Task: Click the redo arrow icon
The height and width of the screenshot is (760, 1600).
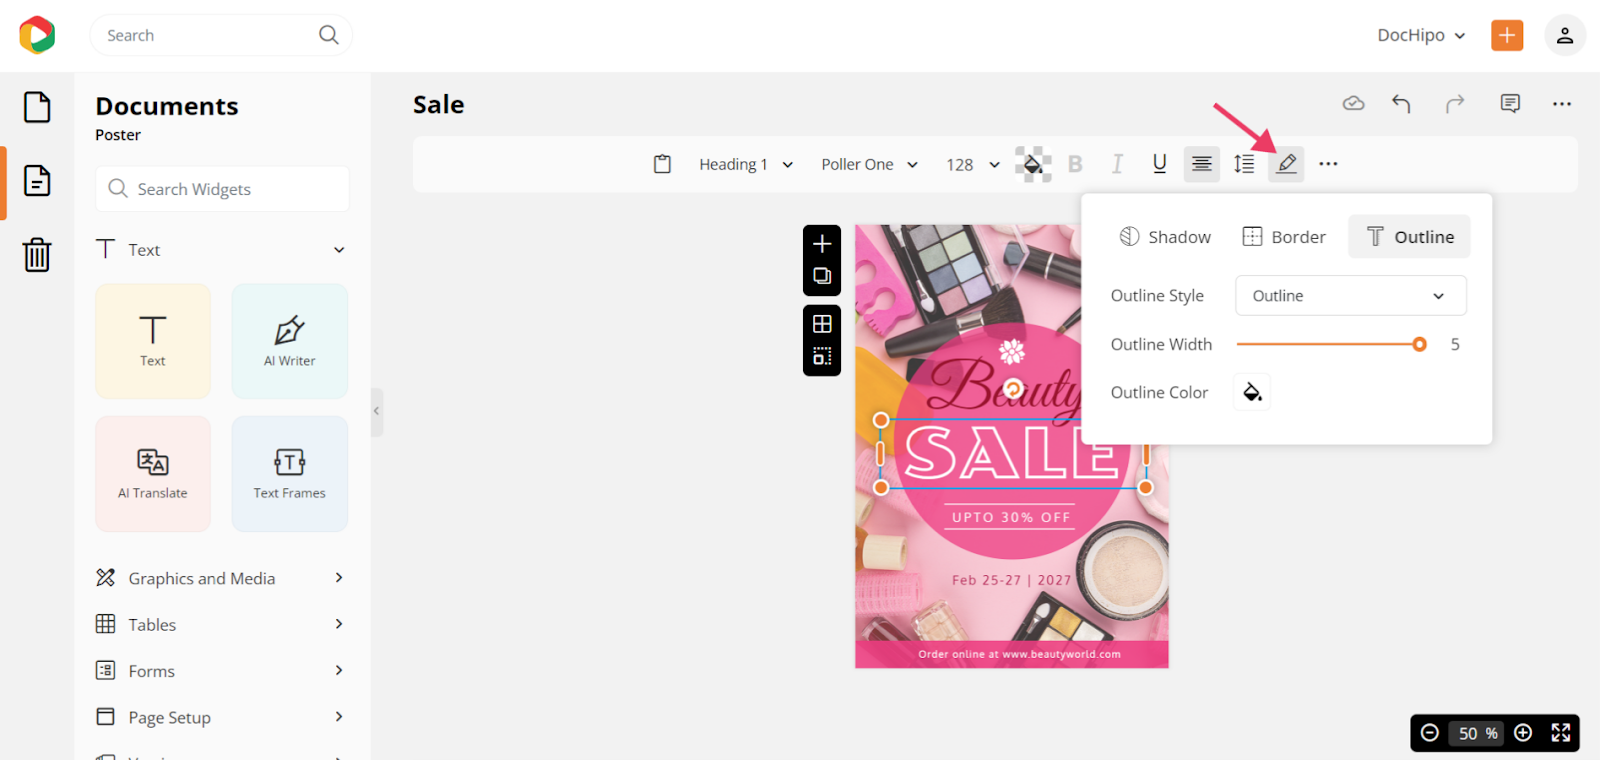Action: [1455, 104]
